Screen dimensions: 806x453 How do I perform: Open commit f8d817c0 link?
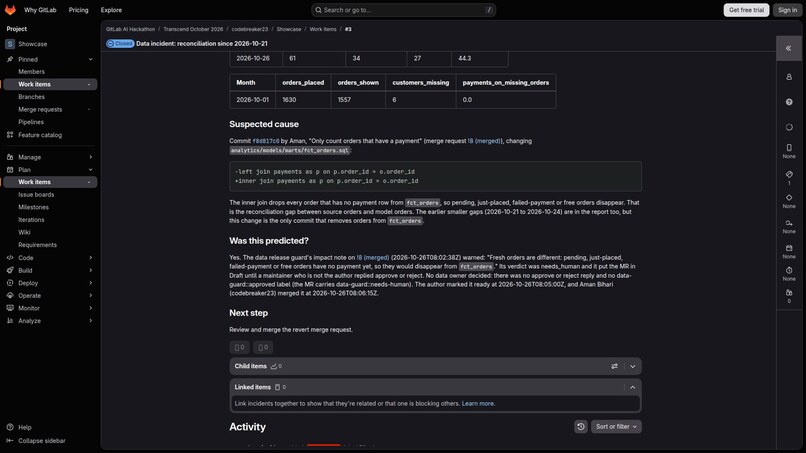266,141
